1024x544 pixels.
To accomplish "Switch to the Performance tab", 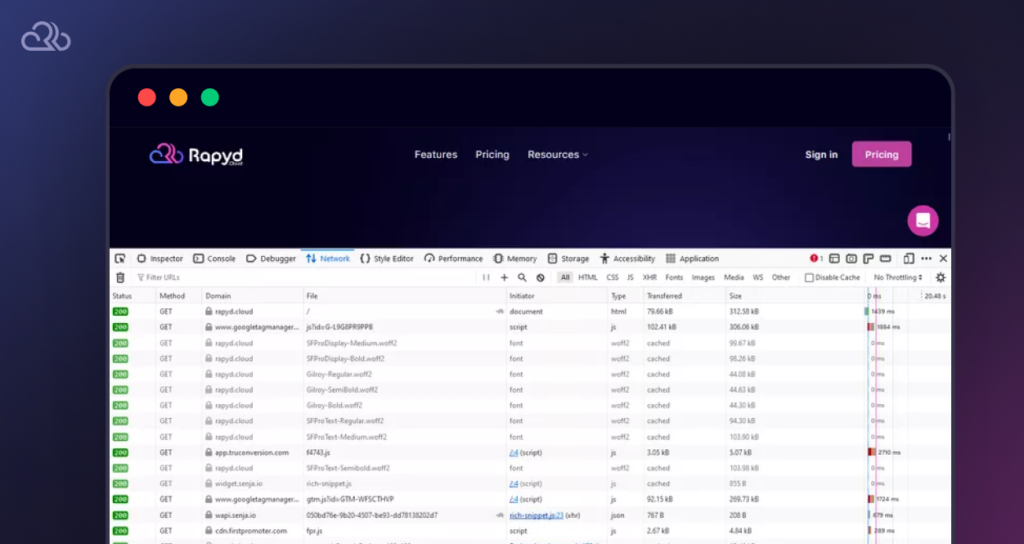I will (x=453, y=259).
